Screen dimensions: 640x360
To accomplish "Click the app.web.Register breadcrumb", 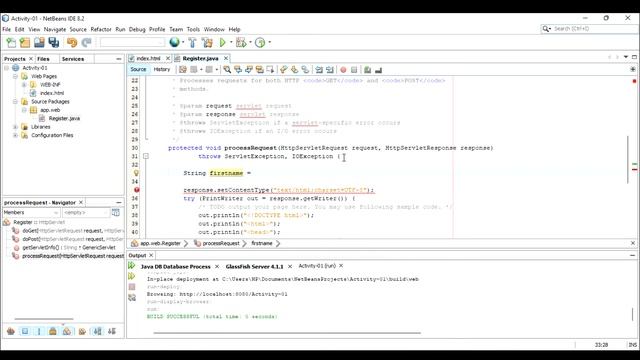I will pyautogui.click(x=160, y=243).
